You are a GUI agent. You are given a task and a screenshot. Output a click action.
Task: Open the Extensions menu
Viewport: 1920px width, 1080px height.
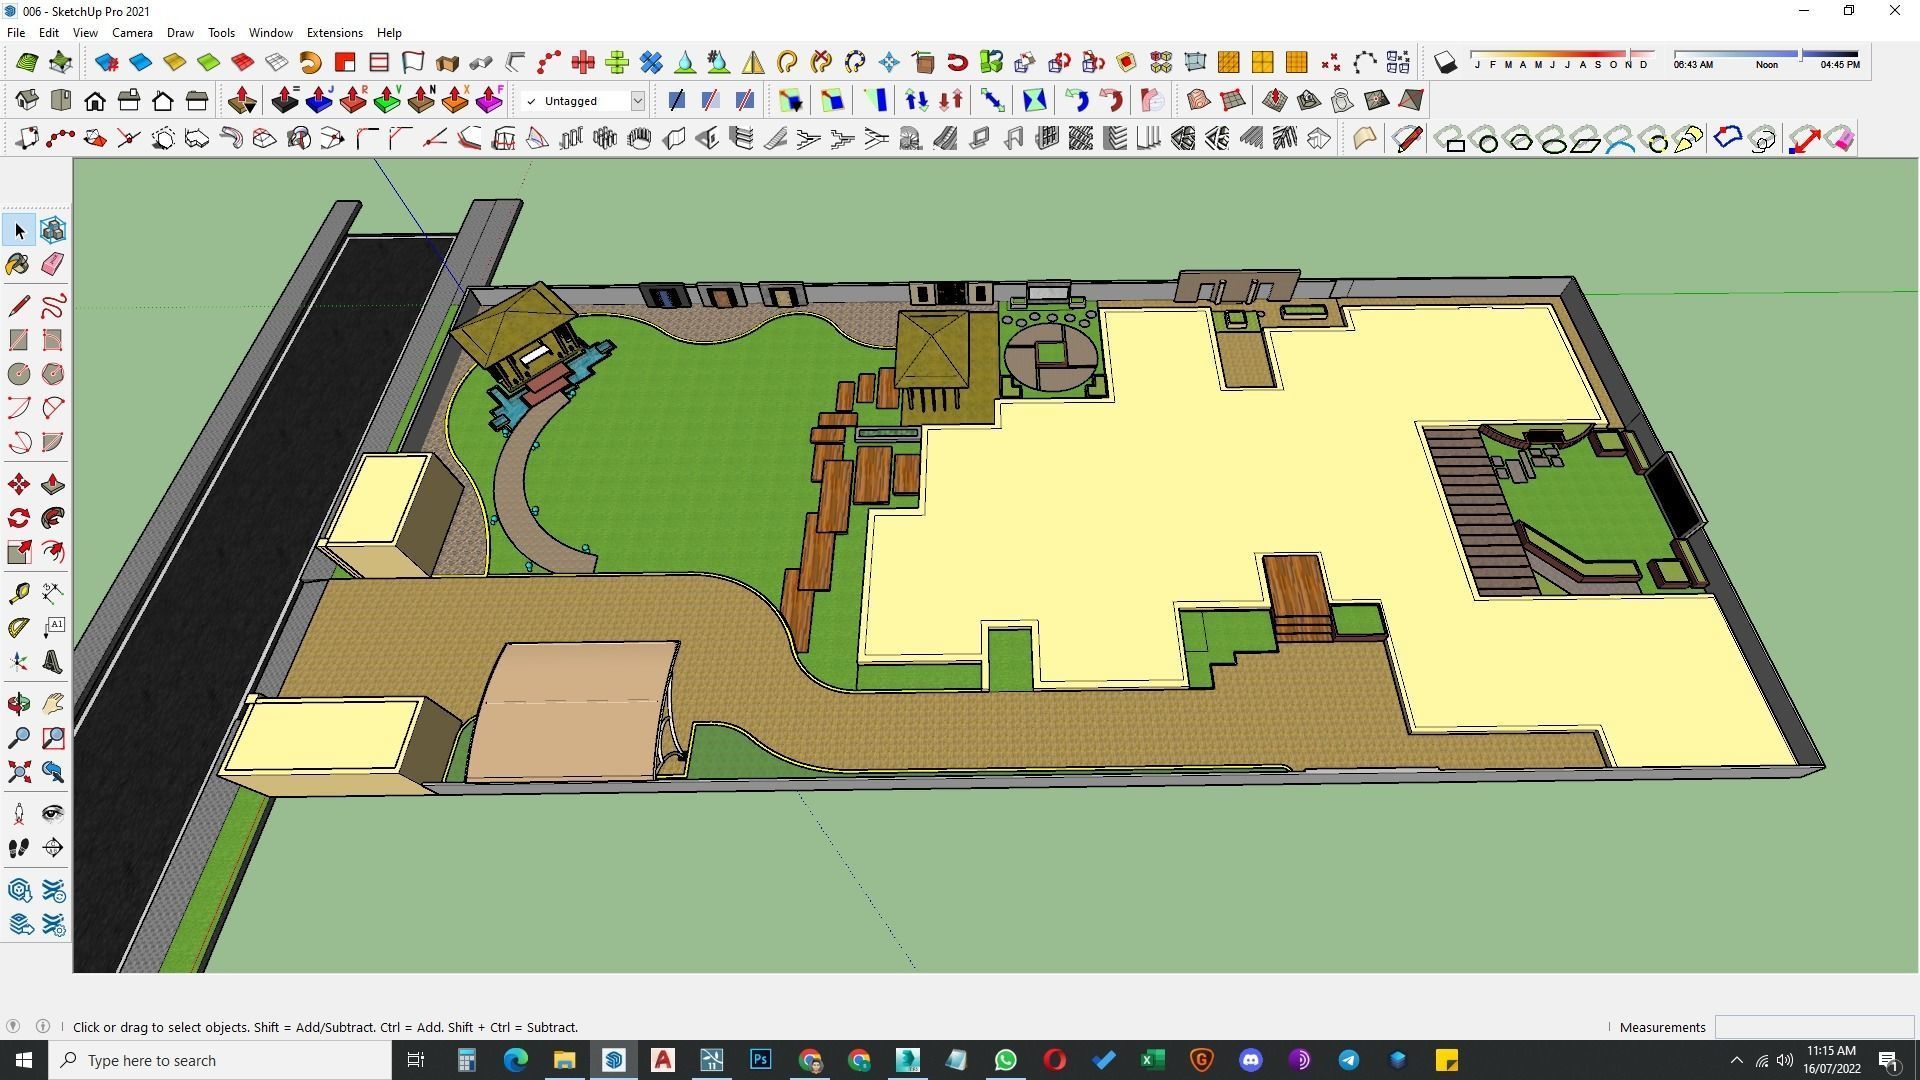click(334, 33)
